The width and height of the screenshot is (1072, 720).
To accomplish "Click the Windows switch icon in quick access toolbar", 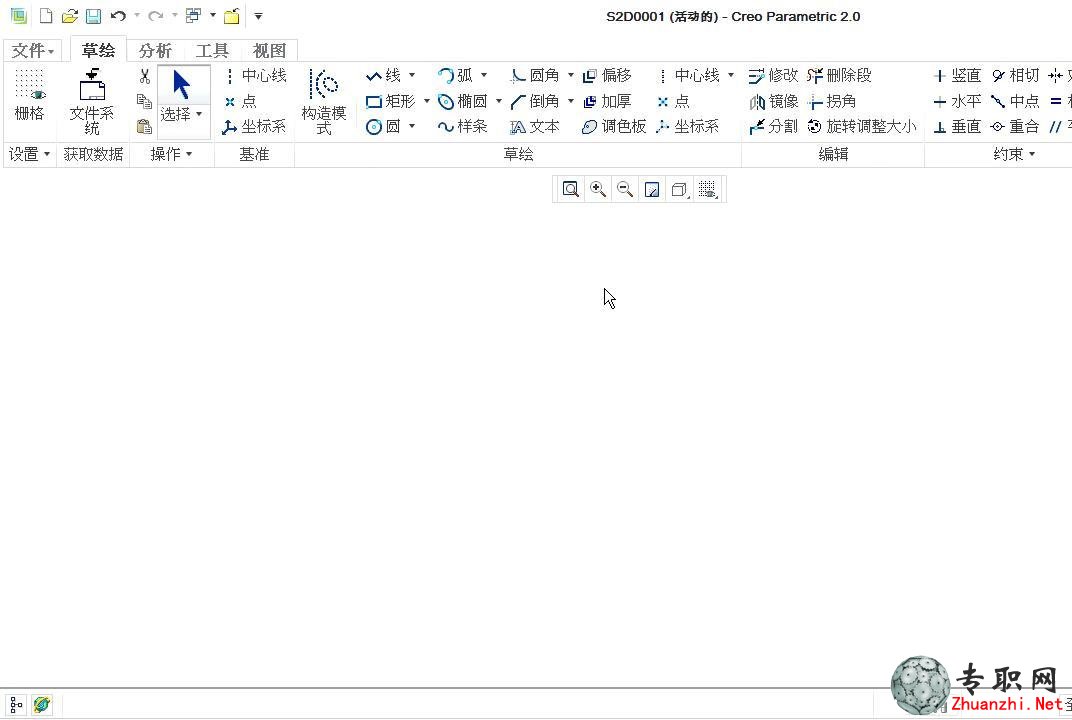I will click(193, 16).
